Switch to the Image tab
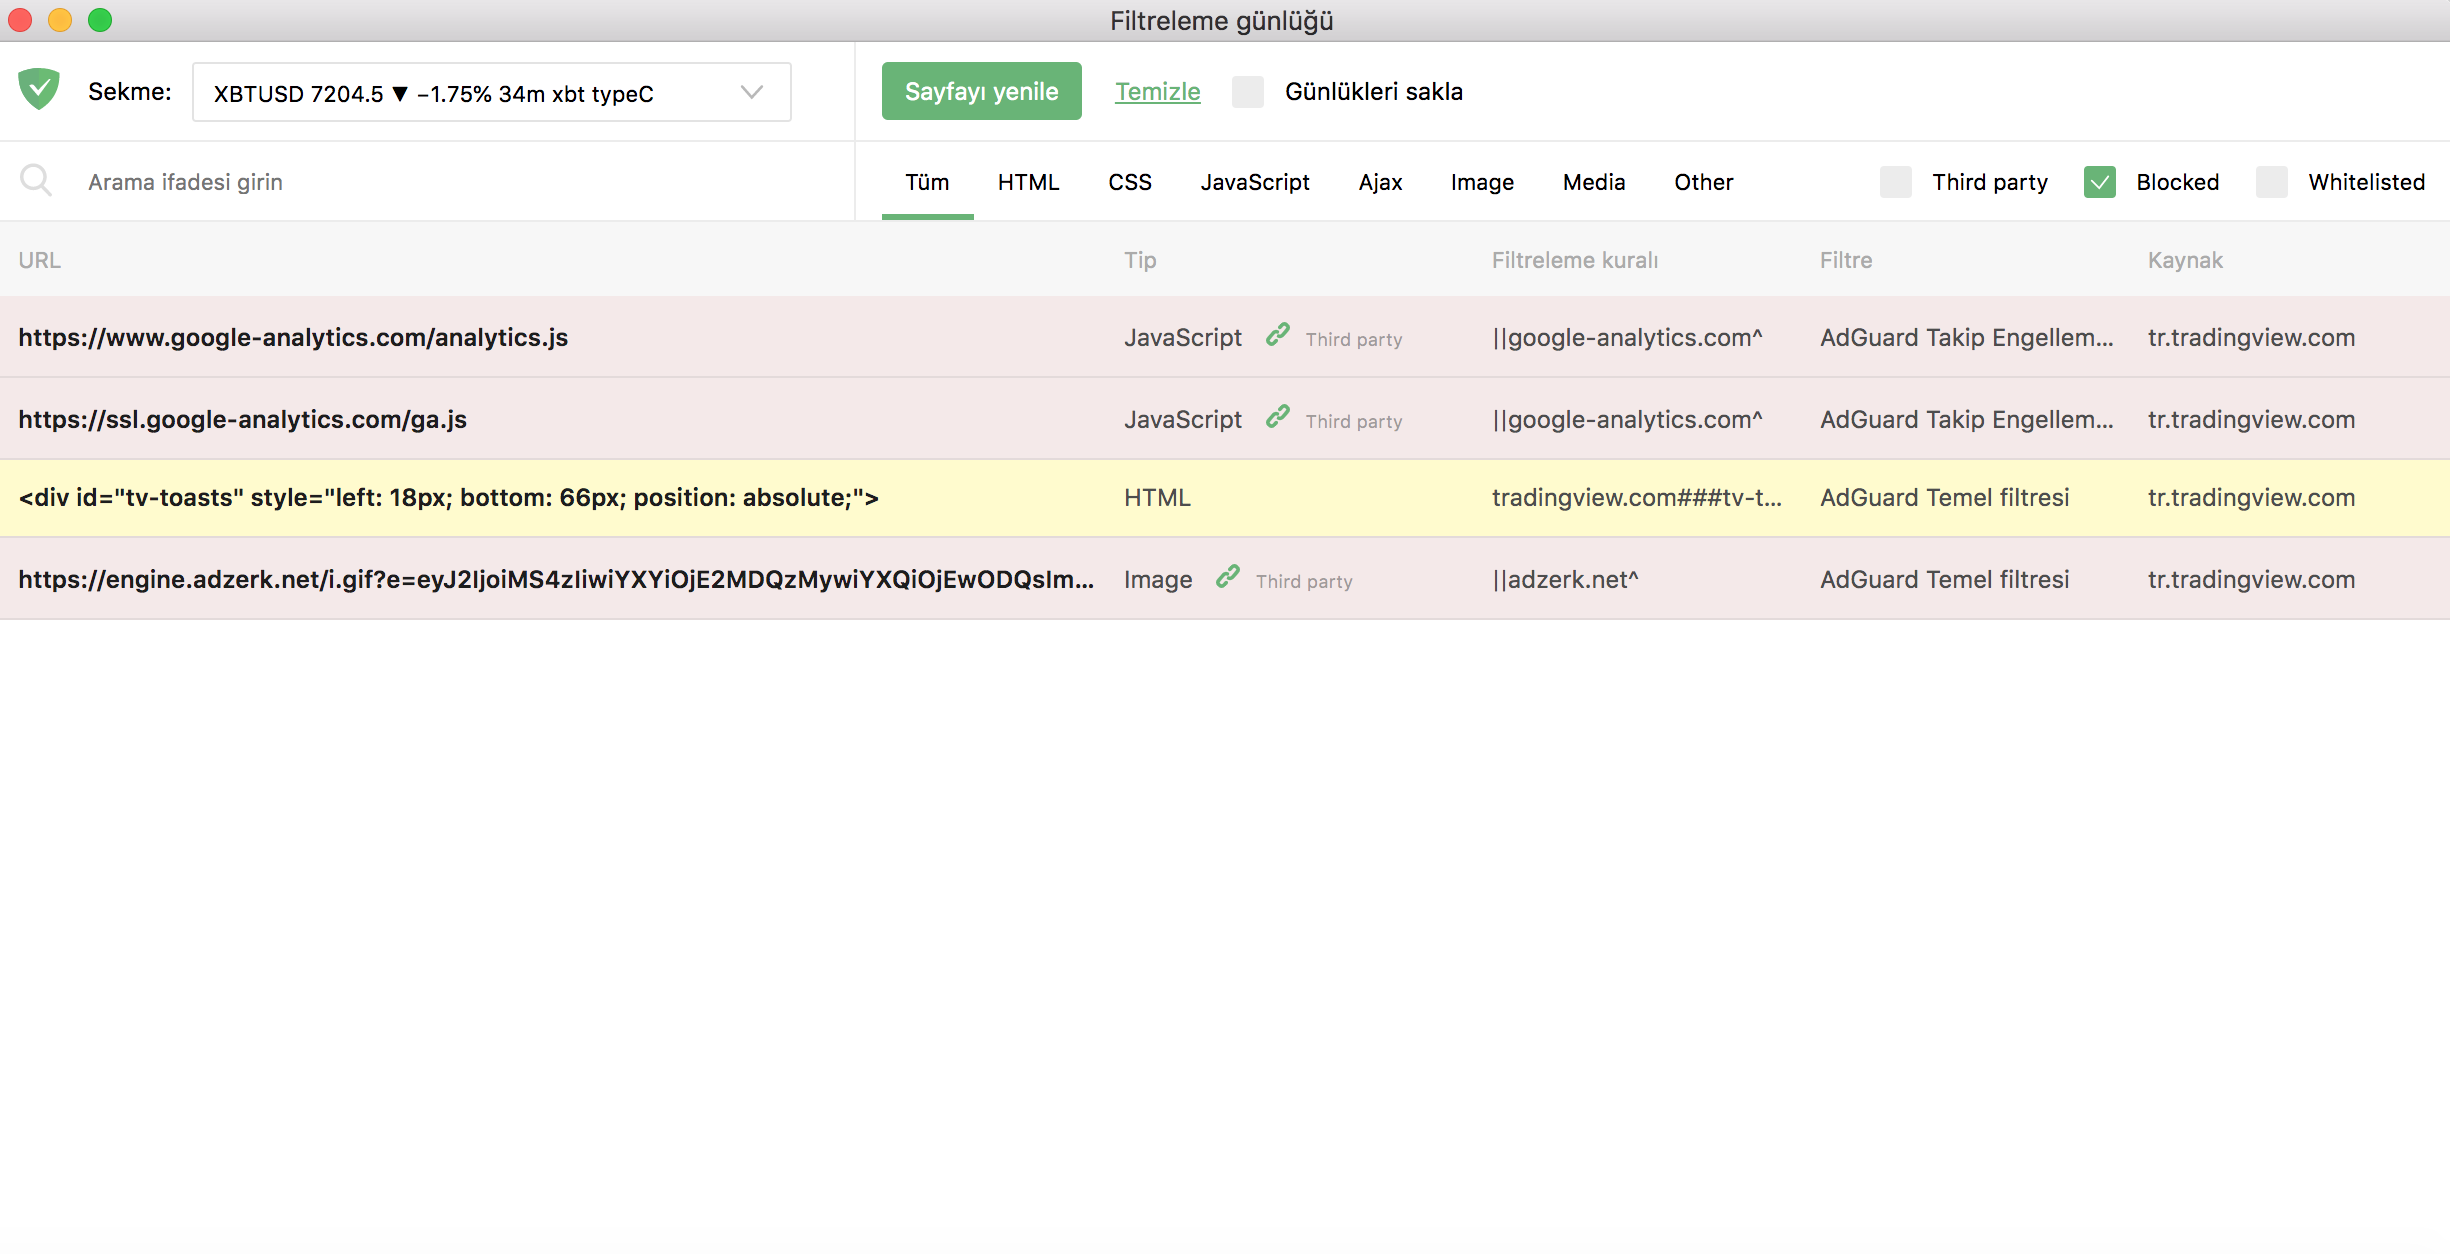Screen dimensions: 2450x1254 (x=1482, y=182)
